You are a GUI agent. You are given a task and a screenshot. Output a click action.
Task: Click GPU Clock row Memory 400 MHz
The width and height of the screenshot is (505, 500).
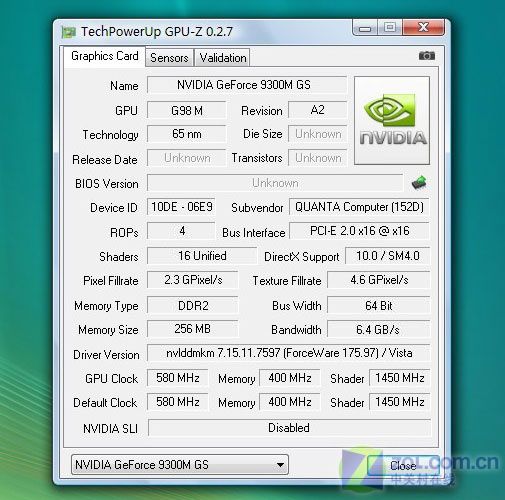(290, 378)
